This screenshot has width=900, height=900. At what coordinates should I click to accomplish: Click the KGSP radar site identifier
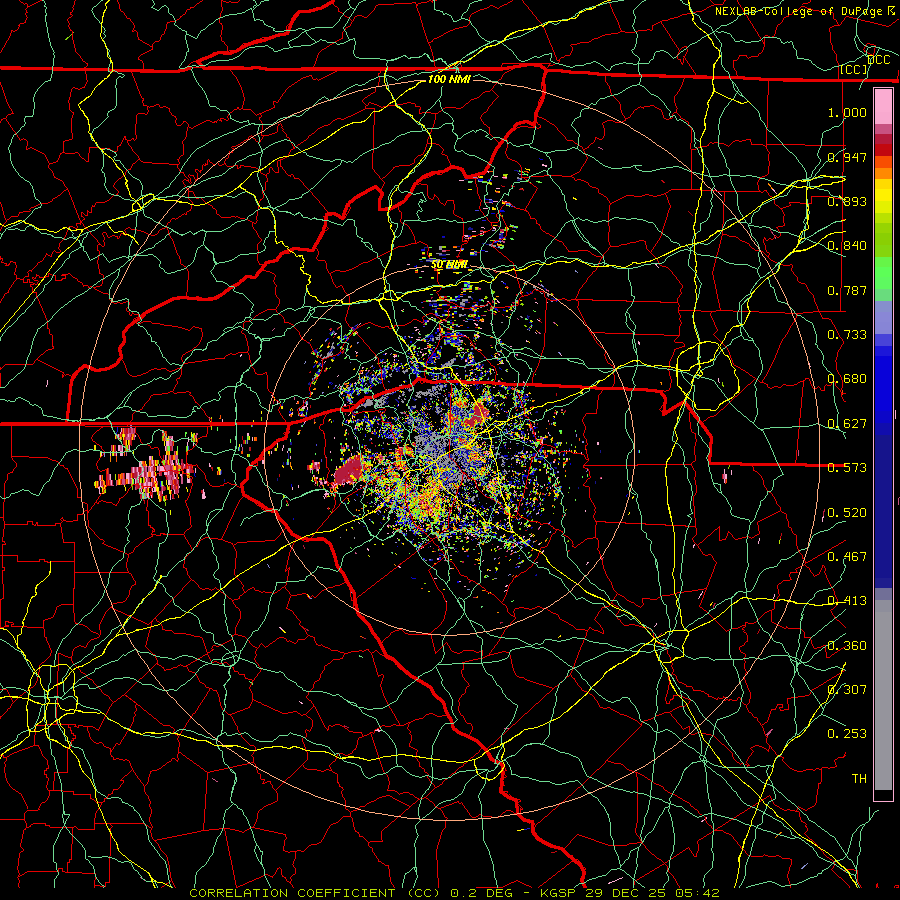(560, 893)
